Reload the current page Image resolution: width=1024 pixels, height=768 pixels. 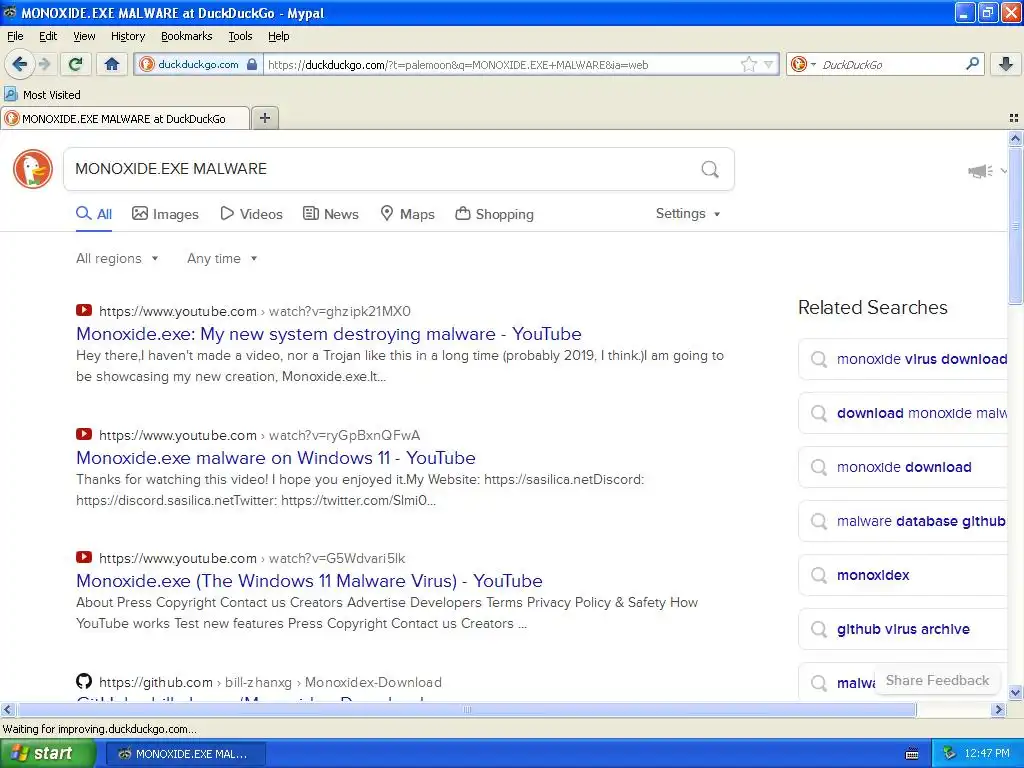(76, 64)
